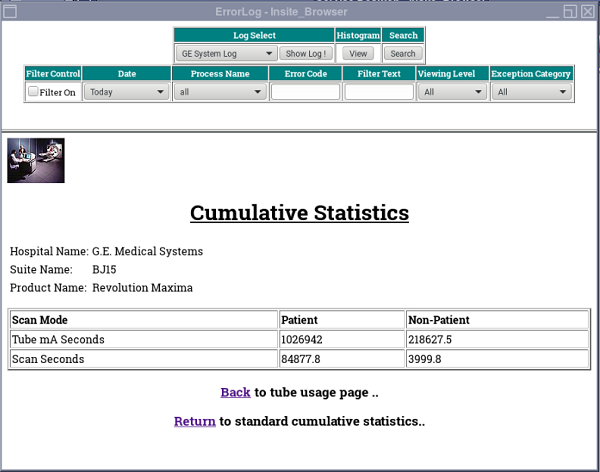The width and height of the screenshot is (600, 472).
Task: Expand the Viewing Level dropdown
Action: (x=452, y=92)
